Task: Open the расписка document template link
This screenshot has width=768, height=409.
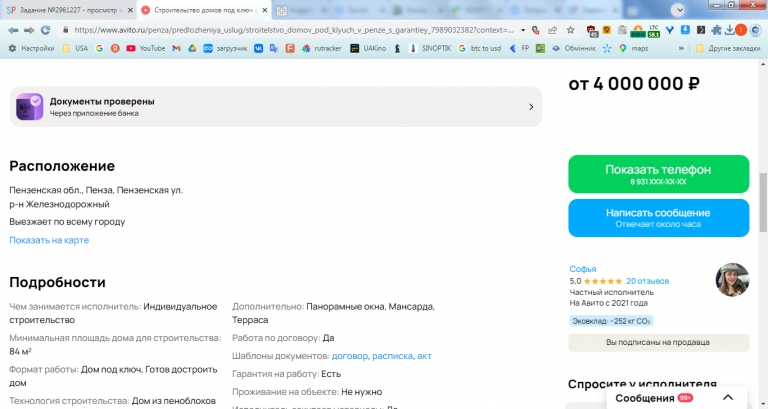Action: (x=392, y=356)
